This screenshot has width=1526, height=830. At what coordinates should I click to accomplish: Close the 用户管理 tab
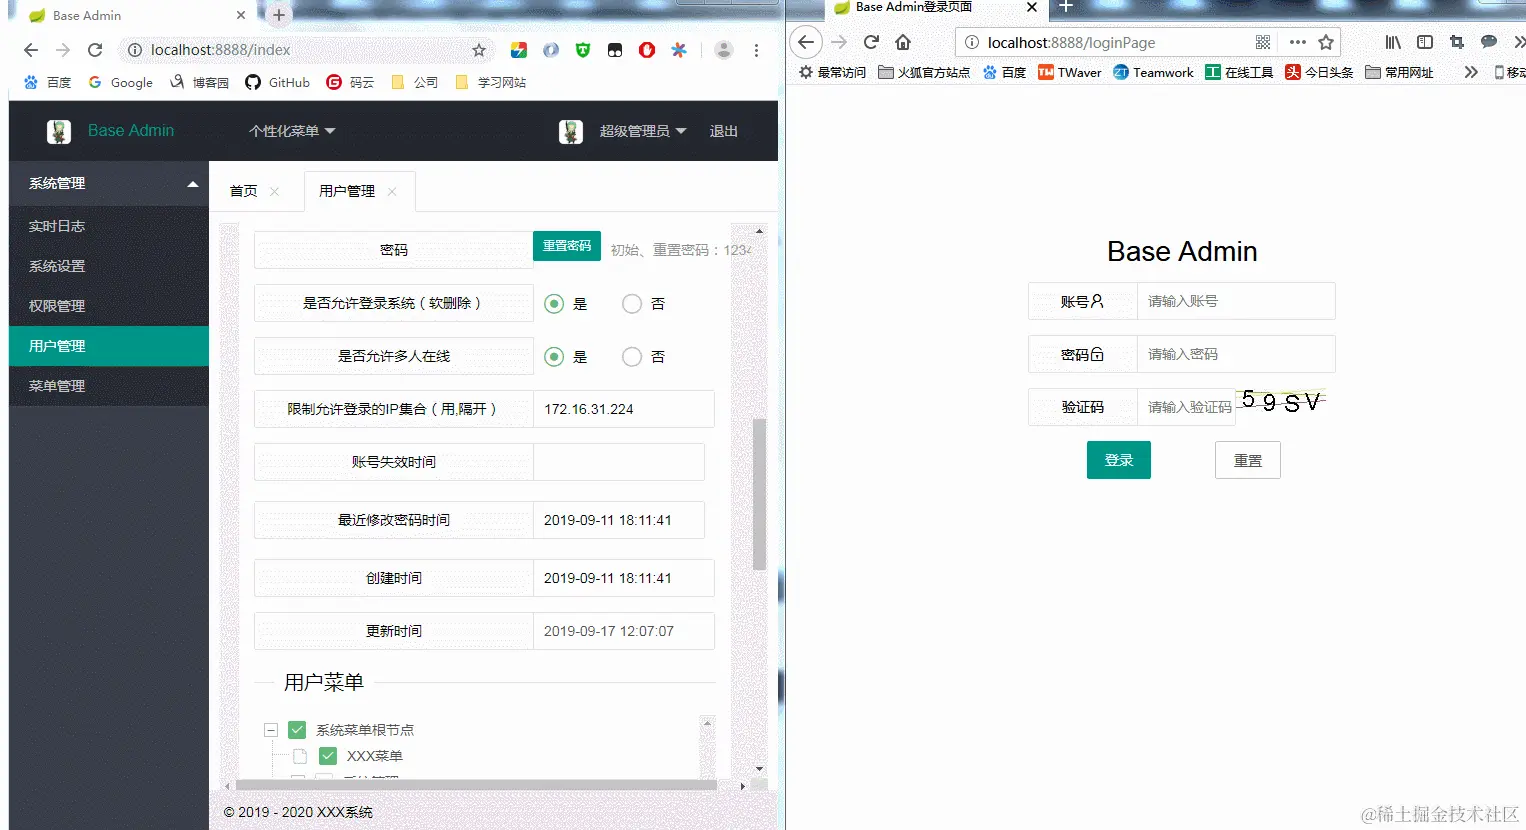coord(392,192)
